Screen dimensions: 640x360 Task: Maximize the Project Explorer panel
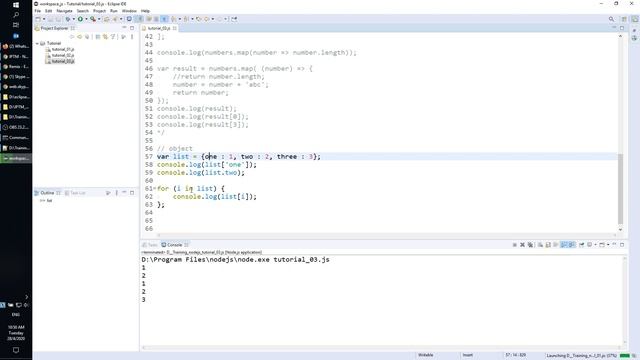coord(132,28)
